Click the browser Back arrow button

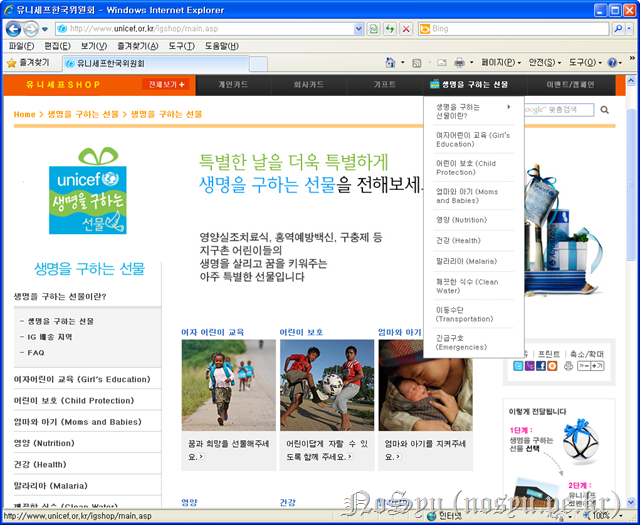pyautogui.click(x=13, y=29)
